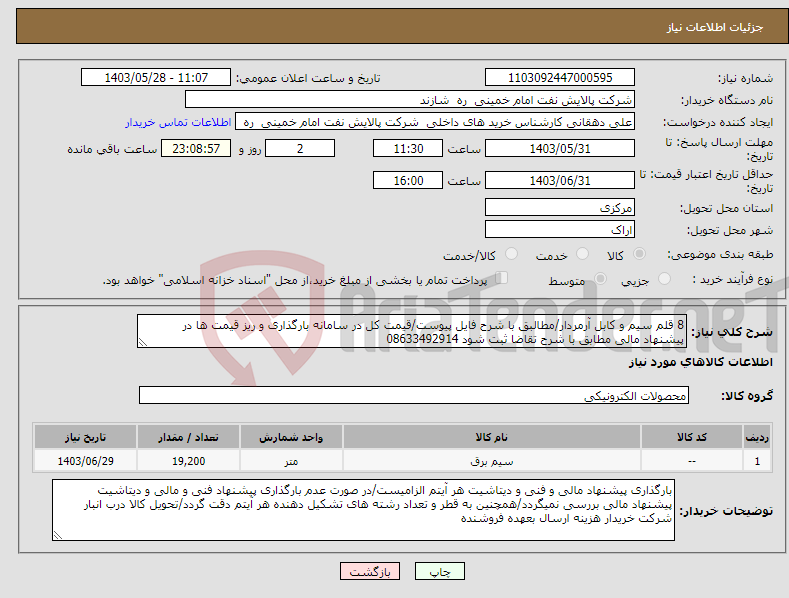Select the خدمت radio button
Viewport: 789px width, 598px height.
(x=582, y=254)
